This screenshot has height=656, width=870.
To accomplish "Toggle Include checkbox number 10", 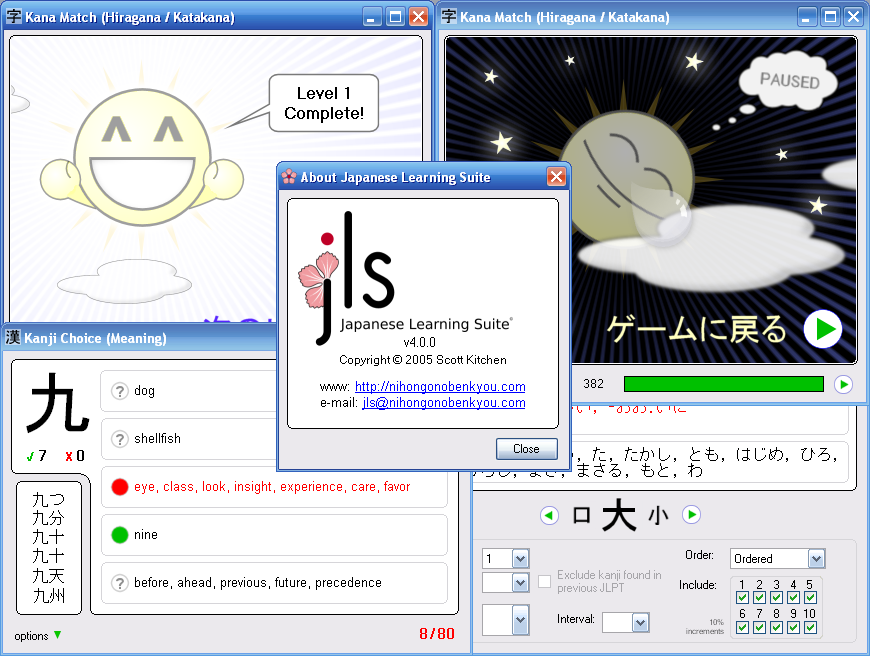I will pos(810,627).
